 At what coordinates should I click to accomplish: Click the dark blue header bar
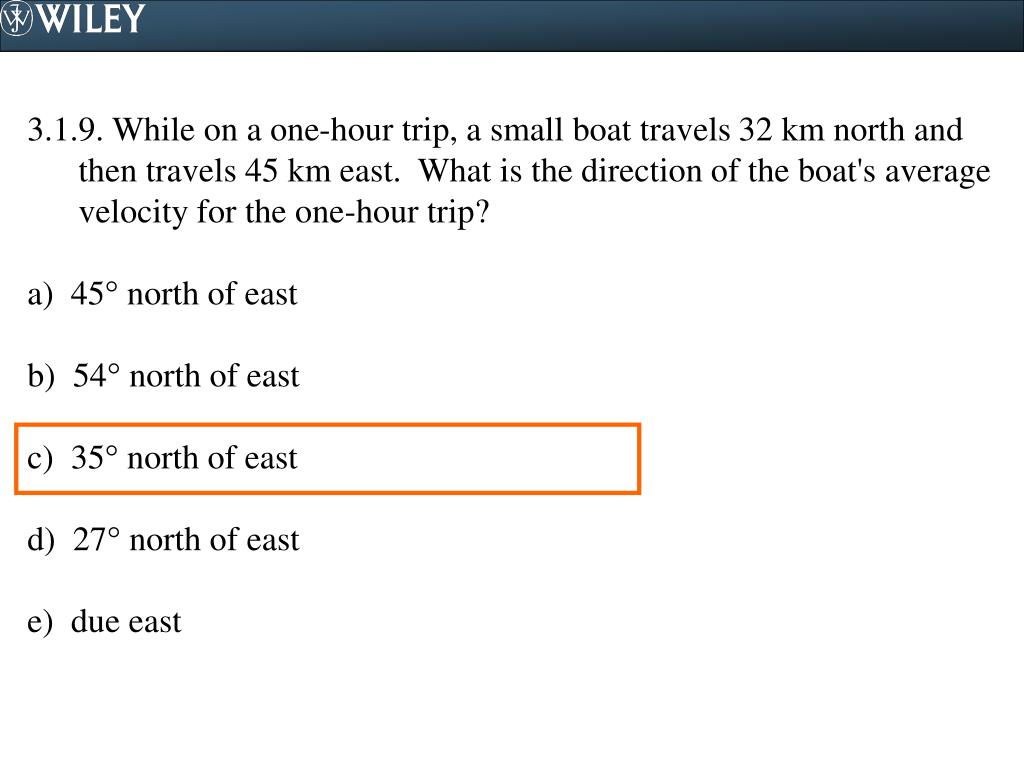coord(512,25)
